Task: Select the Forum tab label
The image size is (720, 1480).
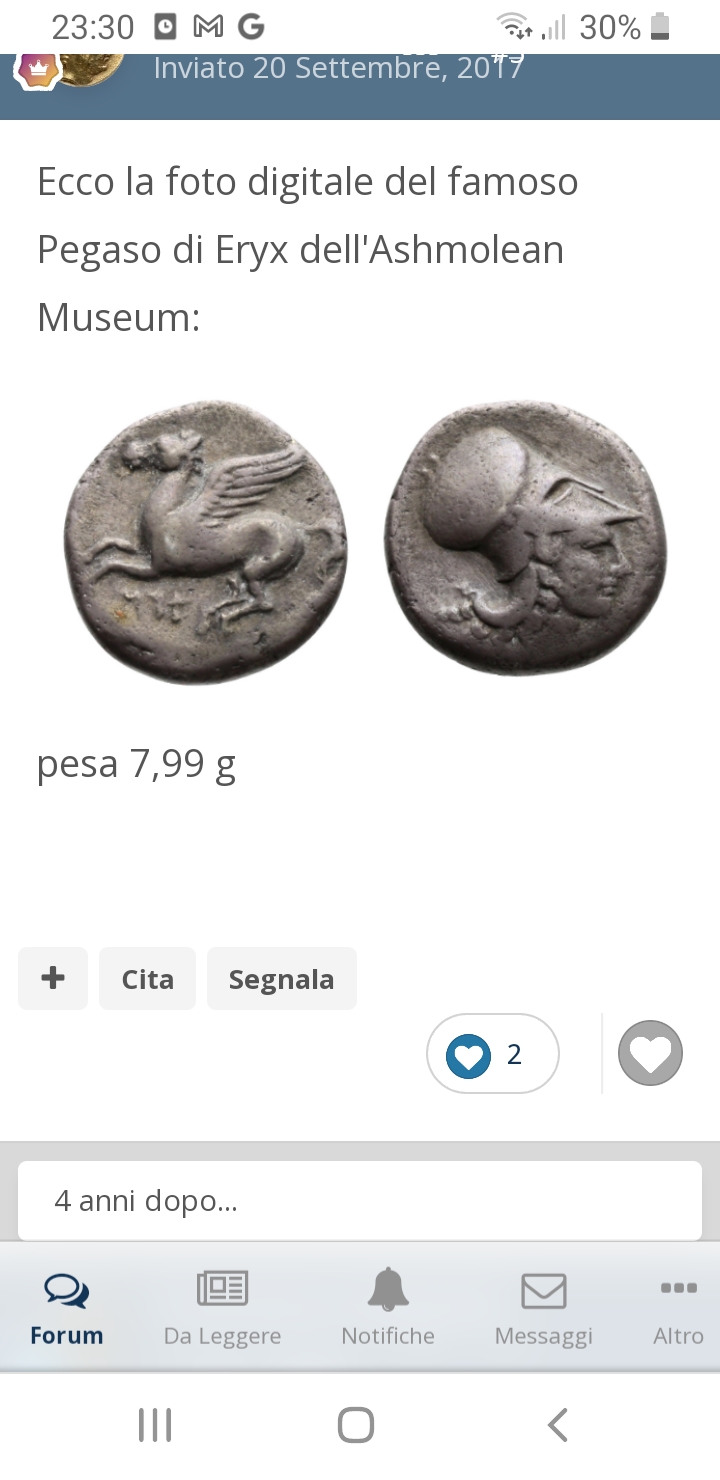Action: (67, 1336)
